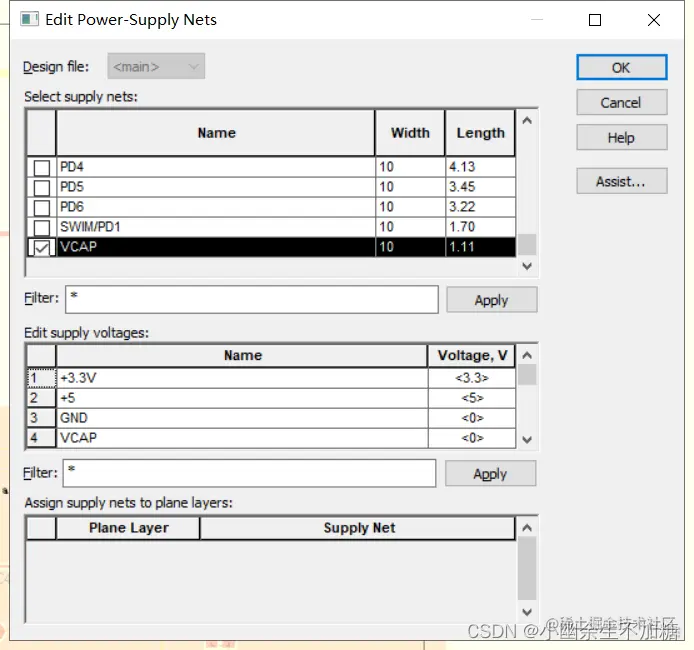Screen dimensions: 694x650
Task: Maximize the Edit Power-Supply Nets window
Action: (x=595, y=20)
